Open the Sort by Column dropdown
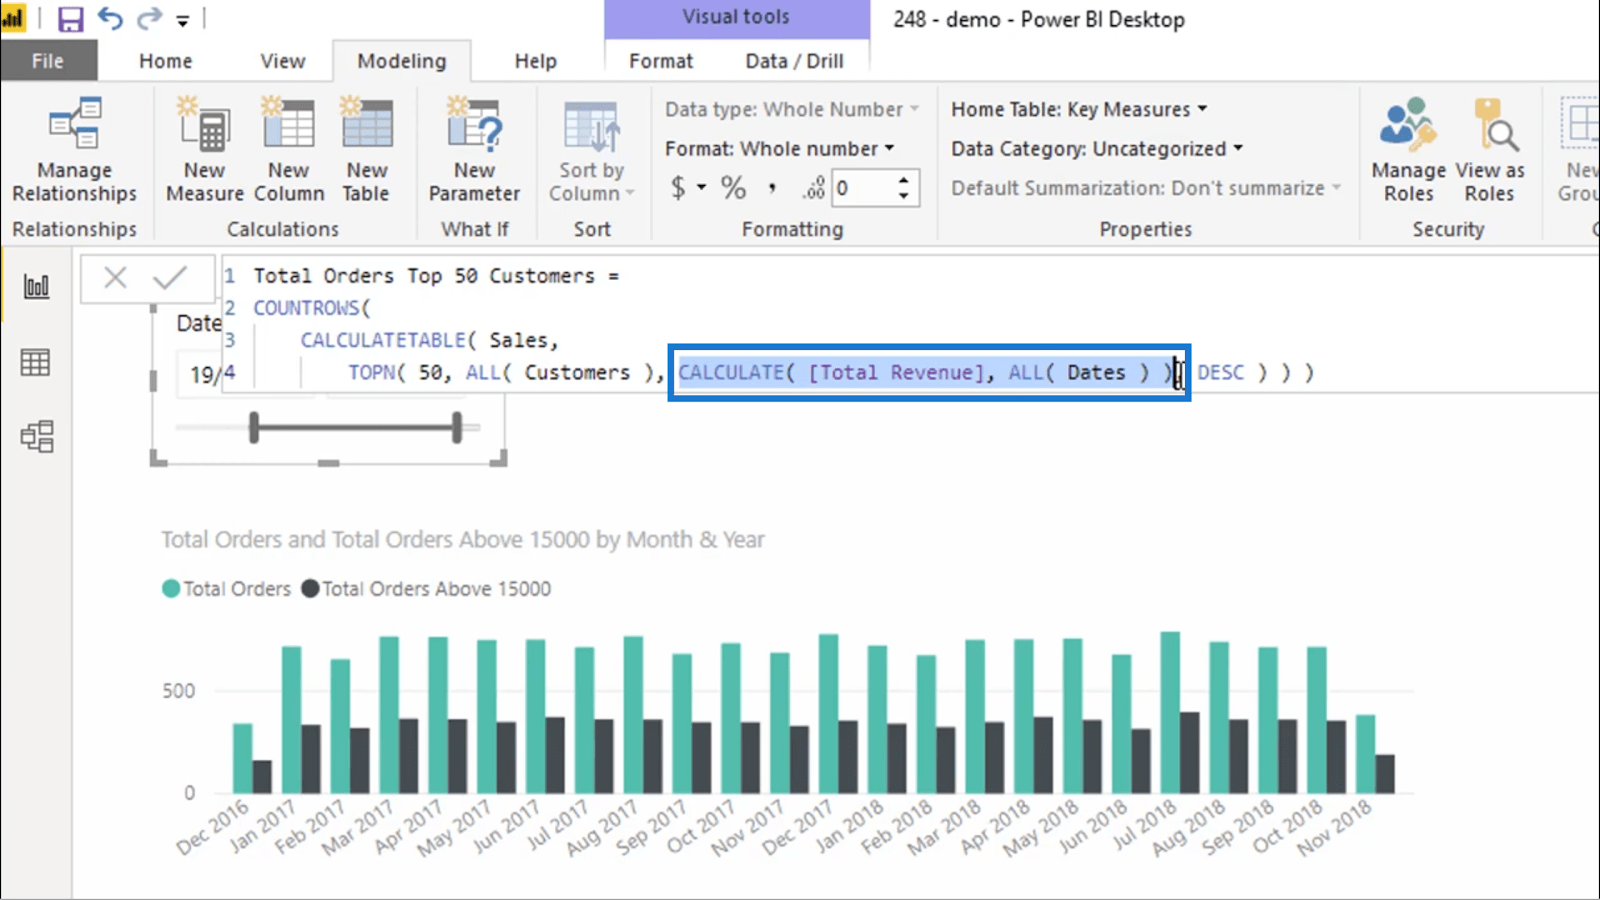The width and height of the screenshot is (1600, 900). tap(591, 150)
